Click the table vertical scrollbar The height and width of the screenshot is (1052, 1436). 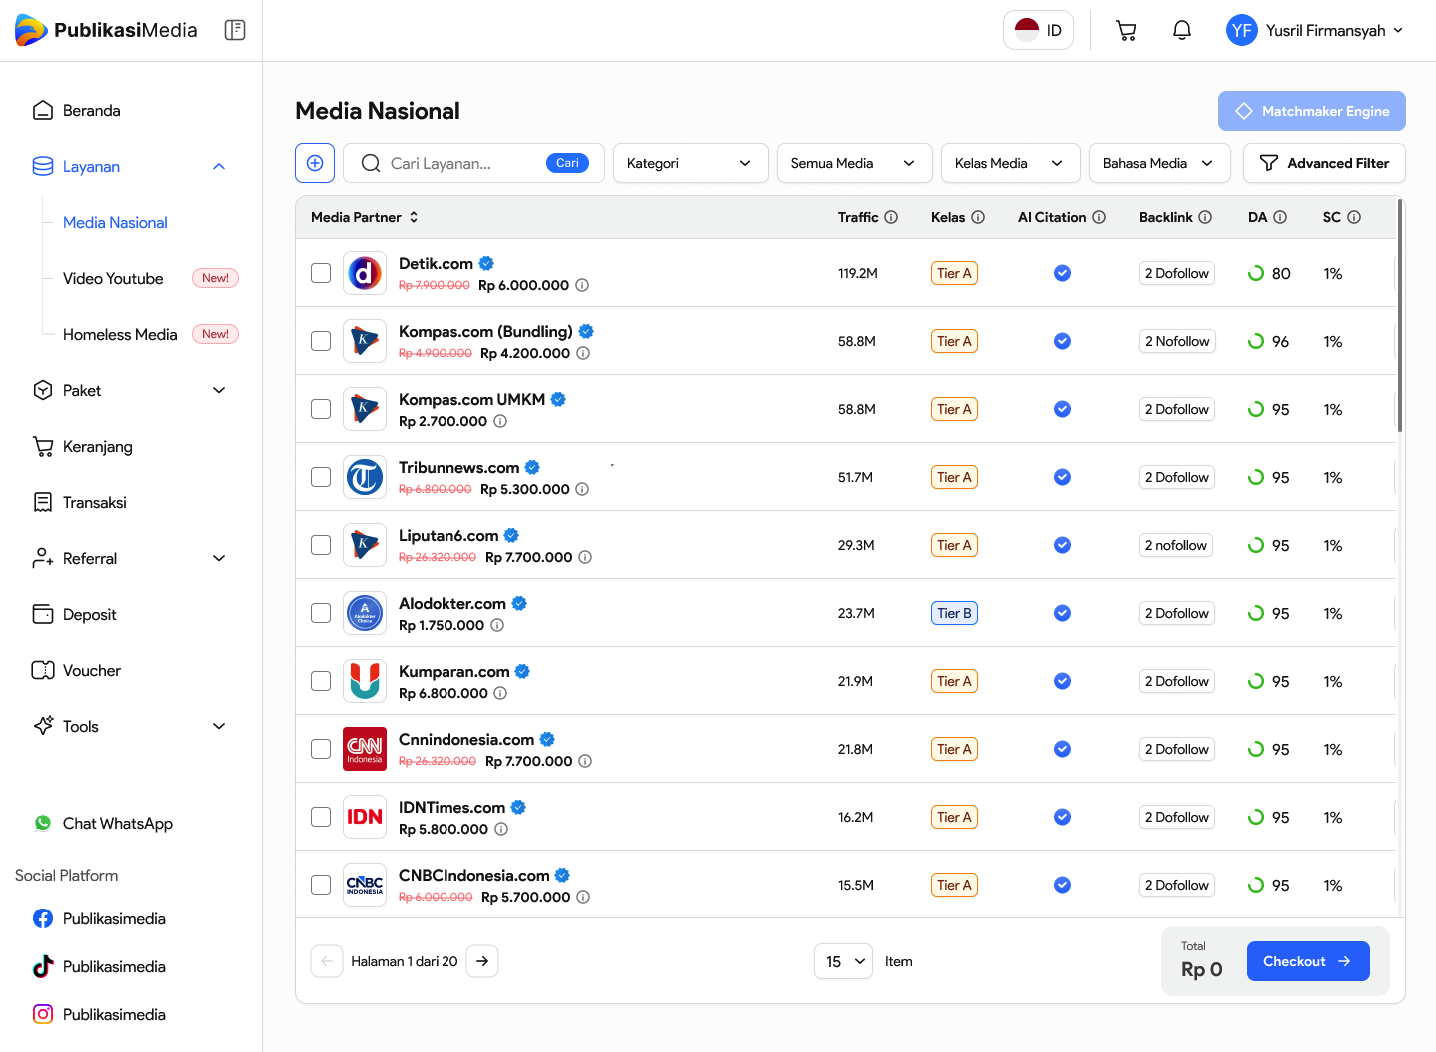[x=1400, y=316]
